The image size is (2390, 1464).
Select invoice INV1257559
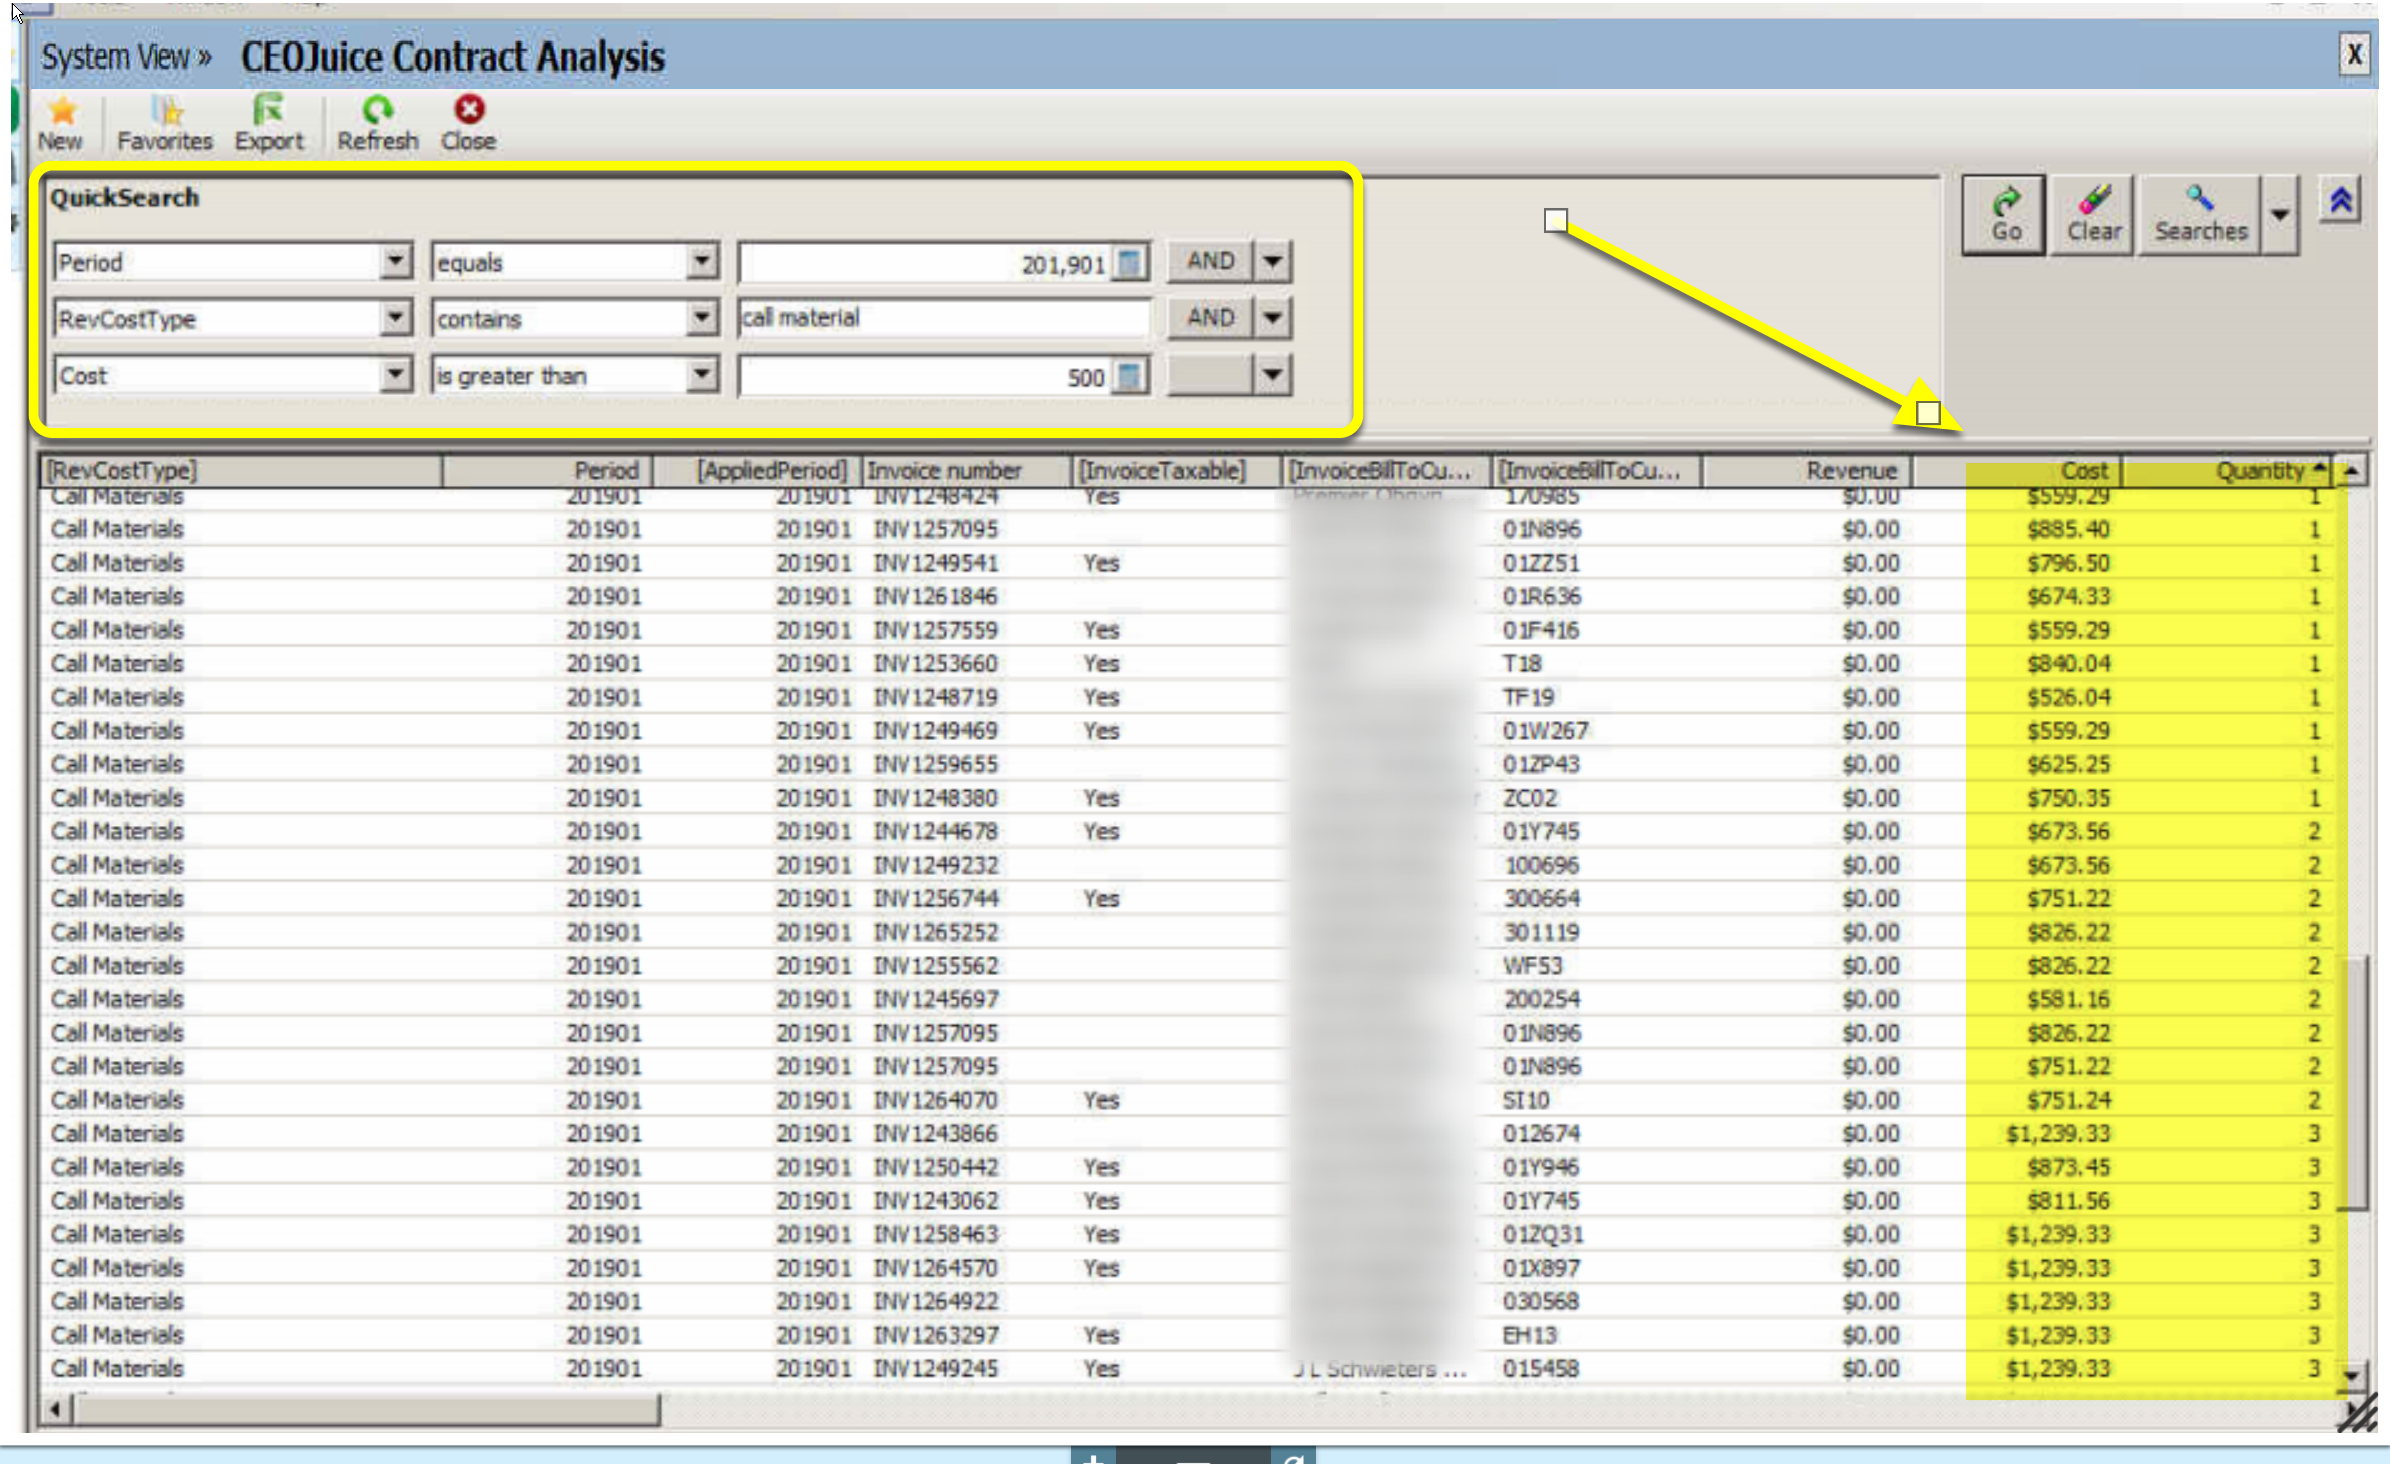(x=936, y=630)
